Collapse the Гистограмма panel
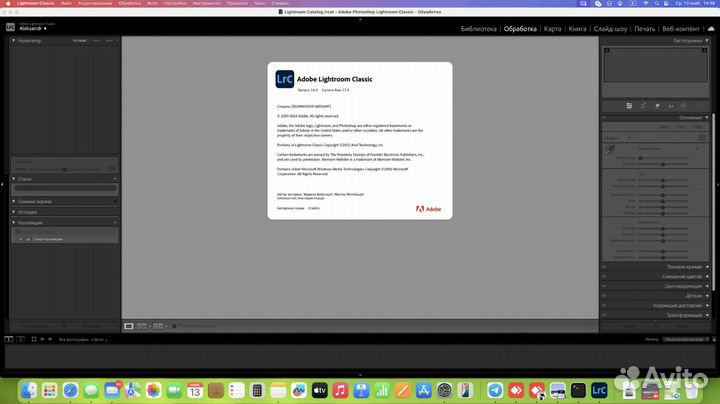This screenshot has width=720, height=404. pos(707,40)
